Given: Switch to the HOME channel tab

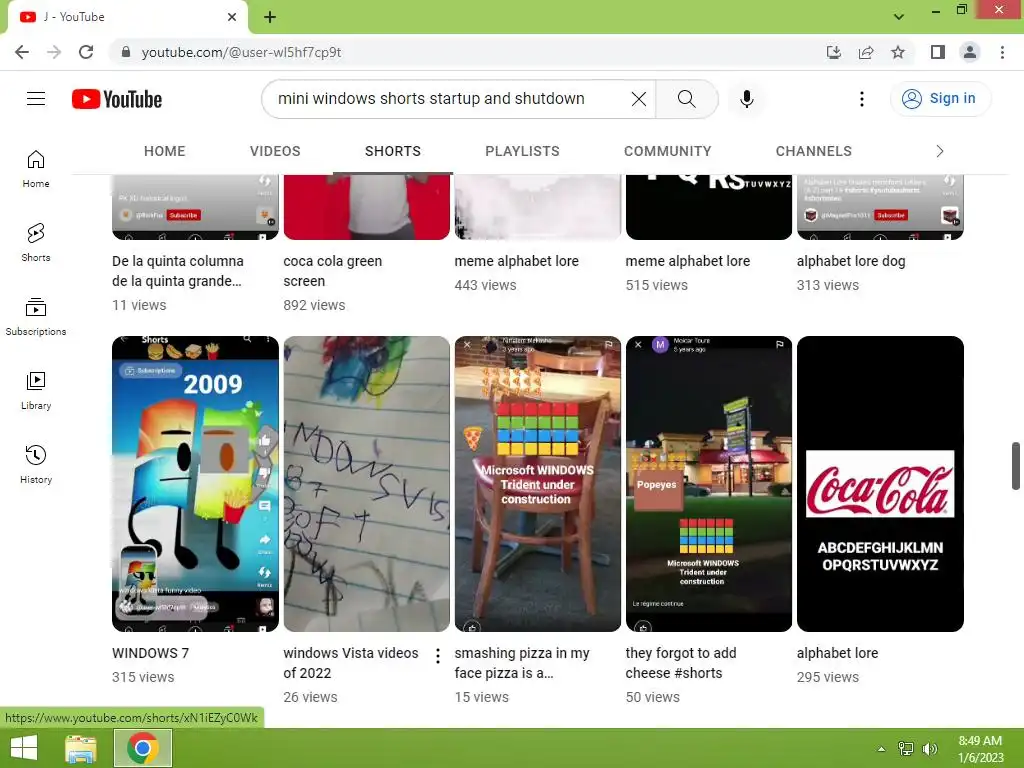Looking at the screenshot, I should click(165, 151).
